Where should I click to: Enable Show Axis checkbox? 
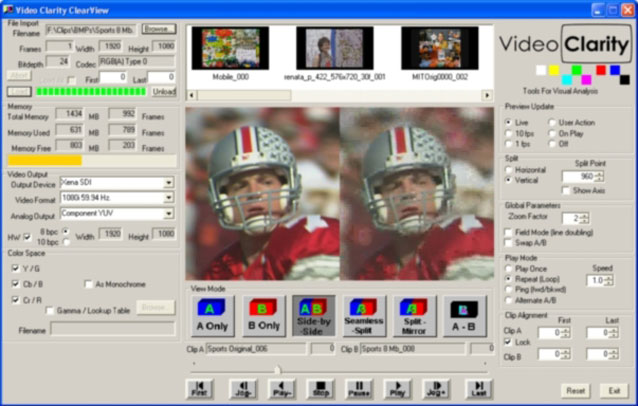(x=566, y=190)
